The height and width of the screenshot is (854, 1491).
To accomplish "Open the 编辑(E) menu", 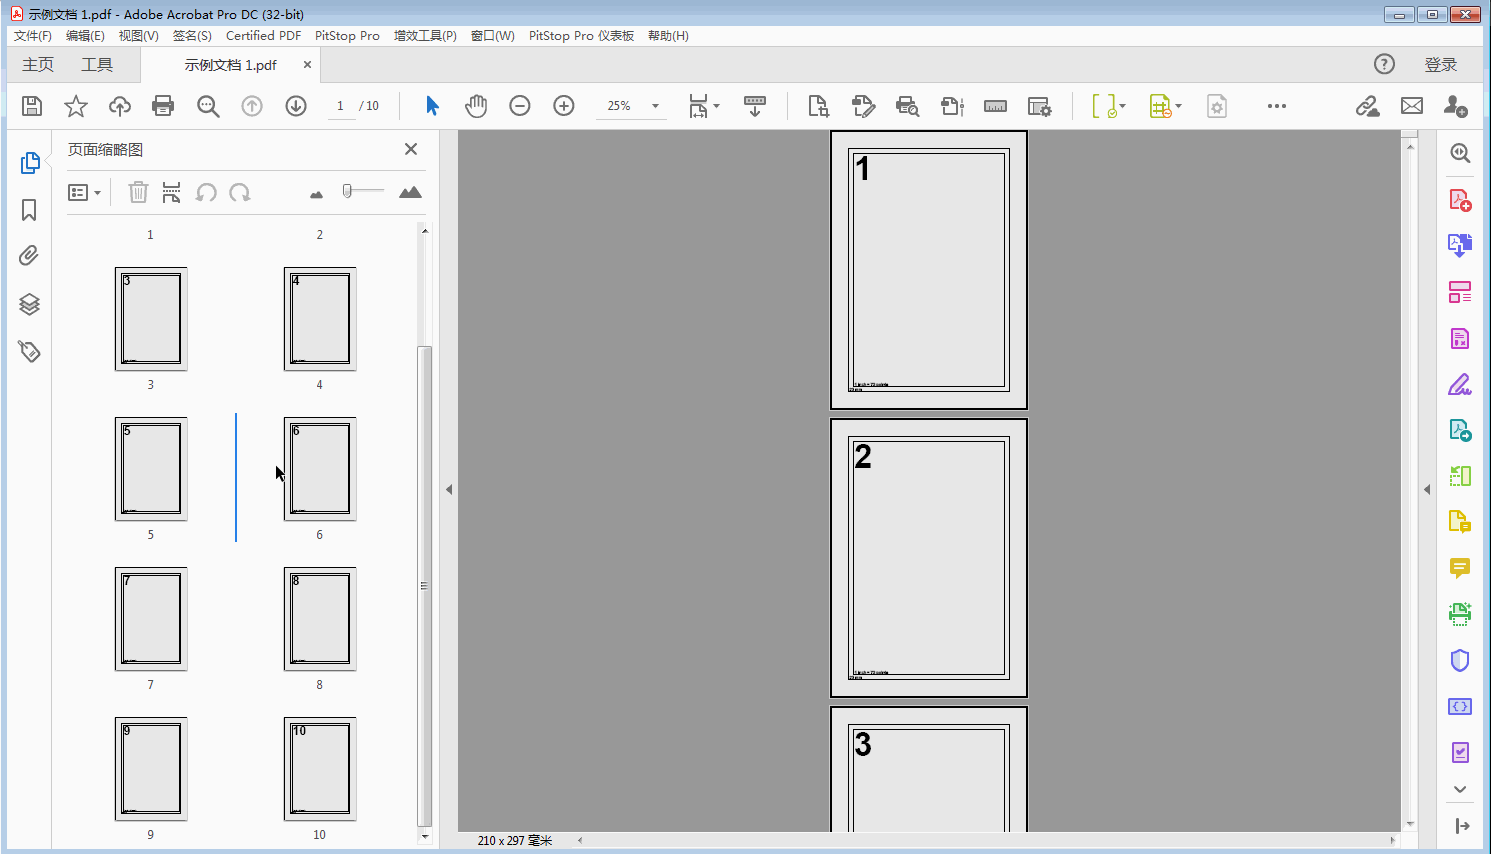I will [85, 35].
